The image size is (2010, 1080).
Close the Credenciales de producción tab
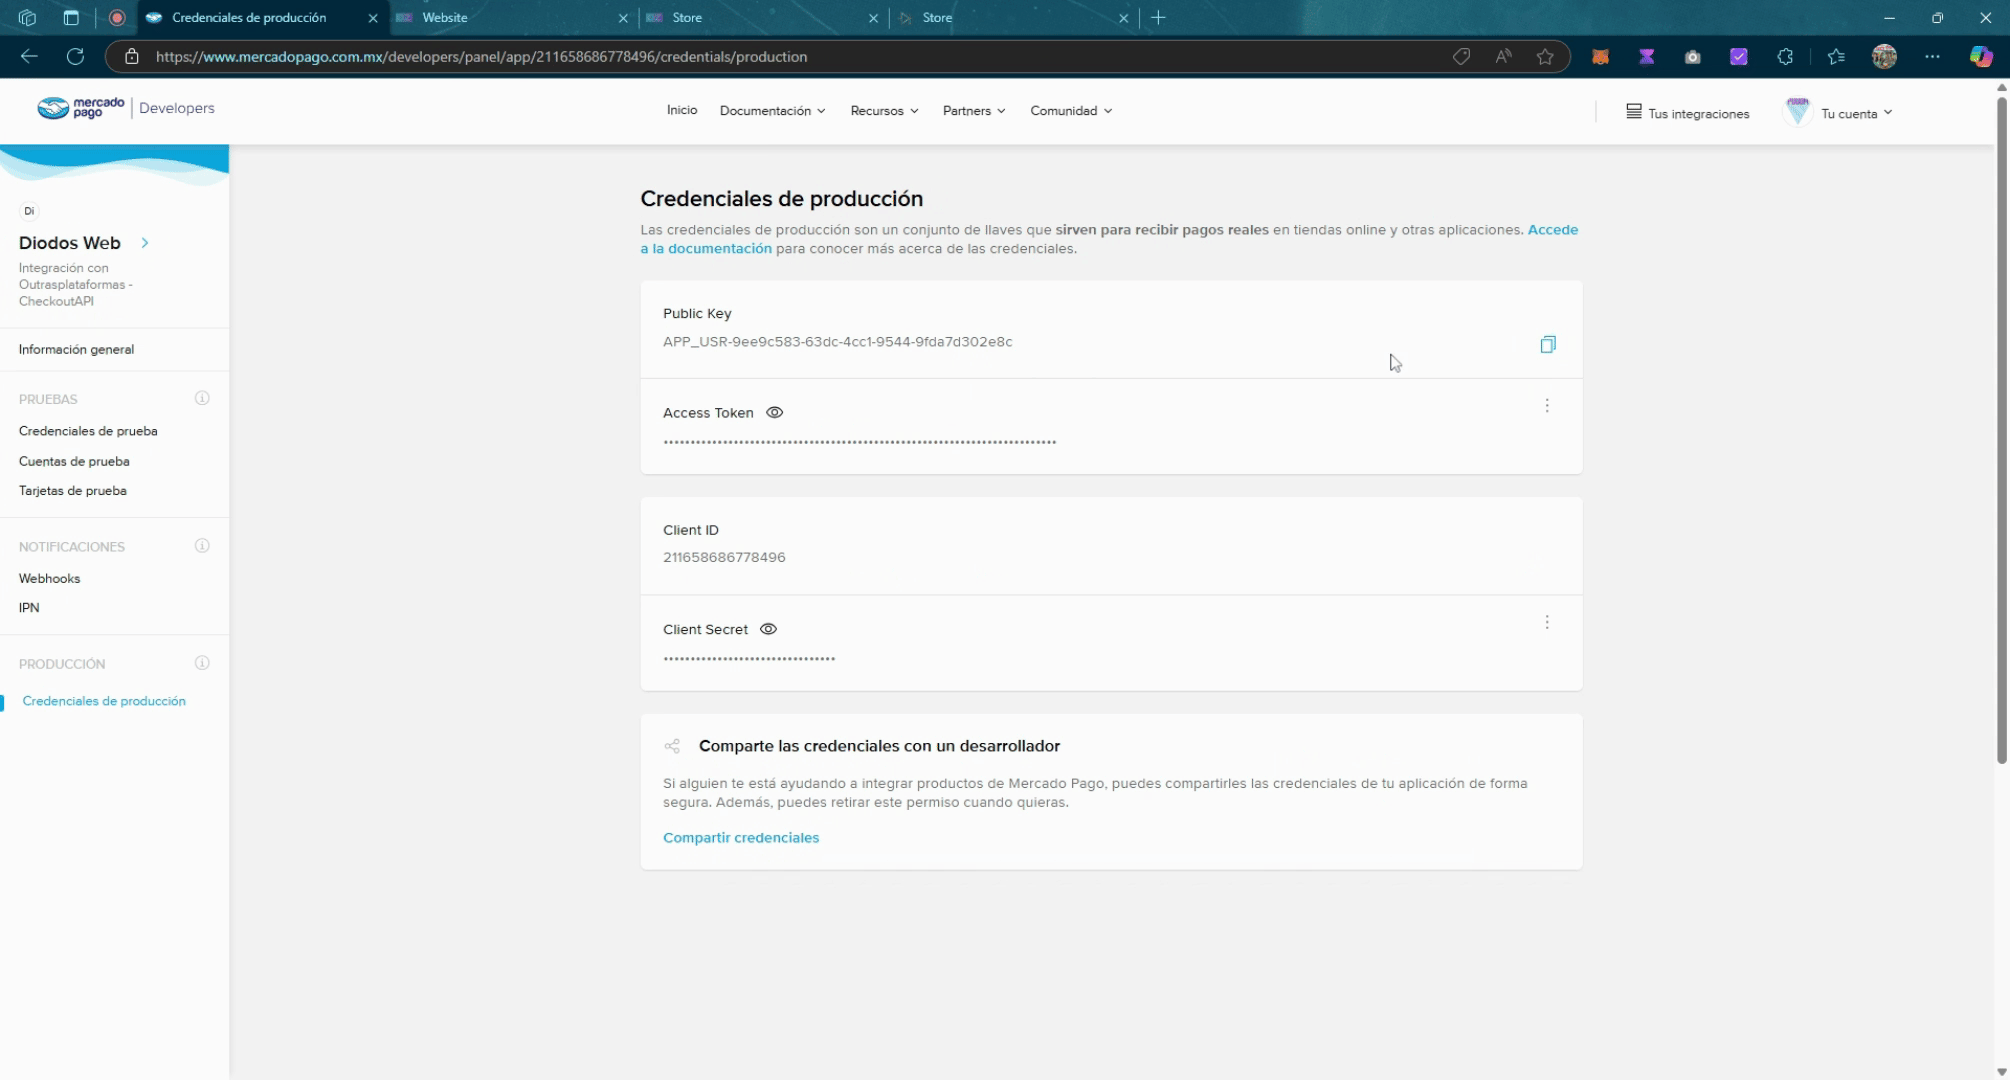click(373, 18)
